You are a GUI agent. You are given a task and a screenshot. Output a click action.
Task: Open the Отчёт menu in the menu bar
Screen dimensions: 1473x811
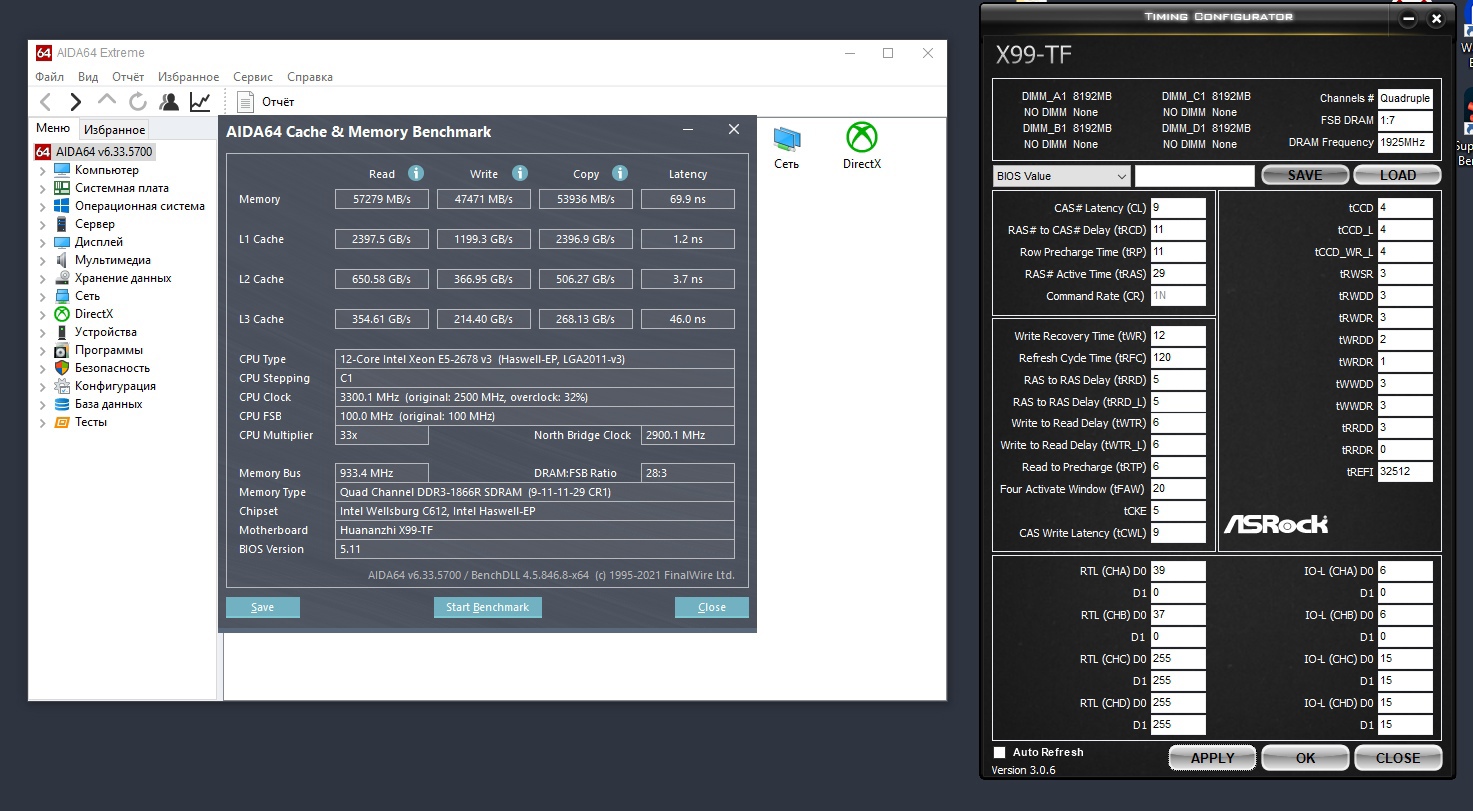tap(128, 77)
